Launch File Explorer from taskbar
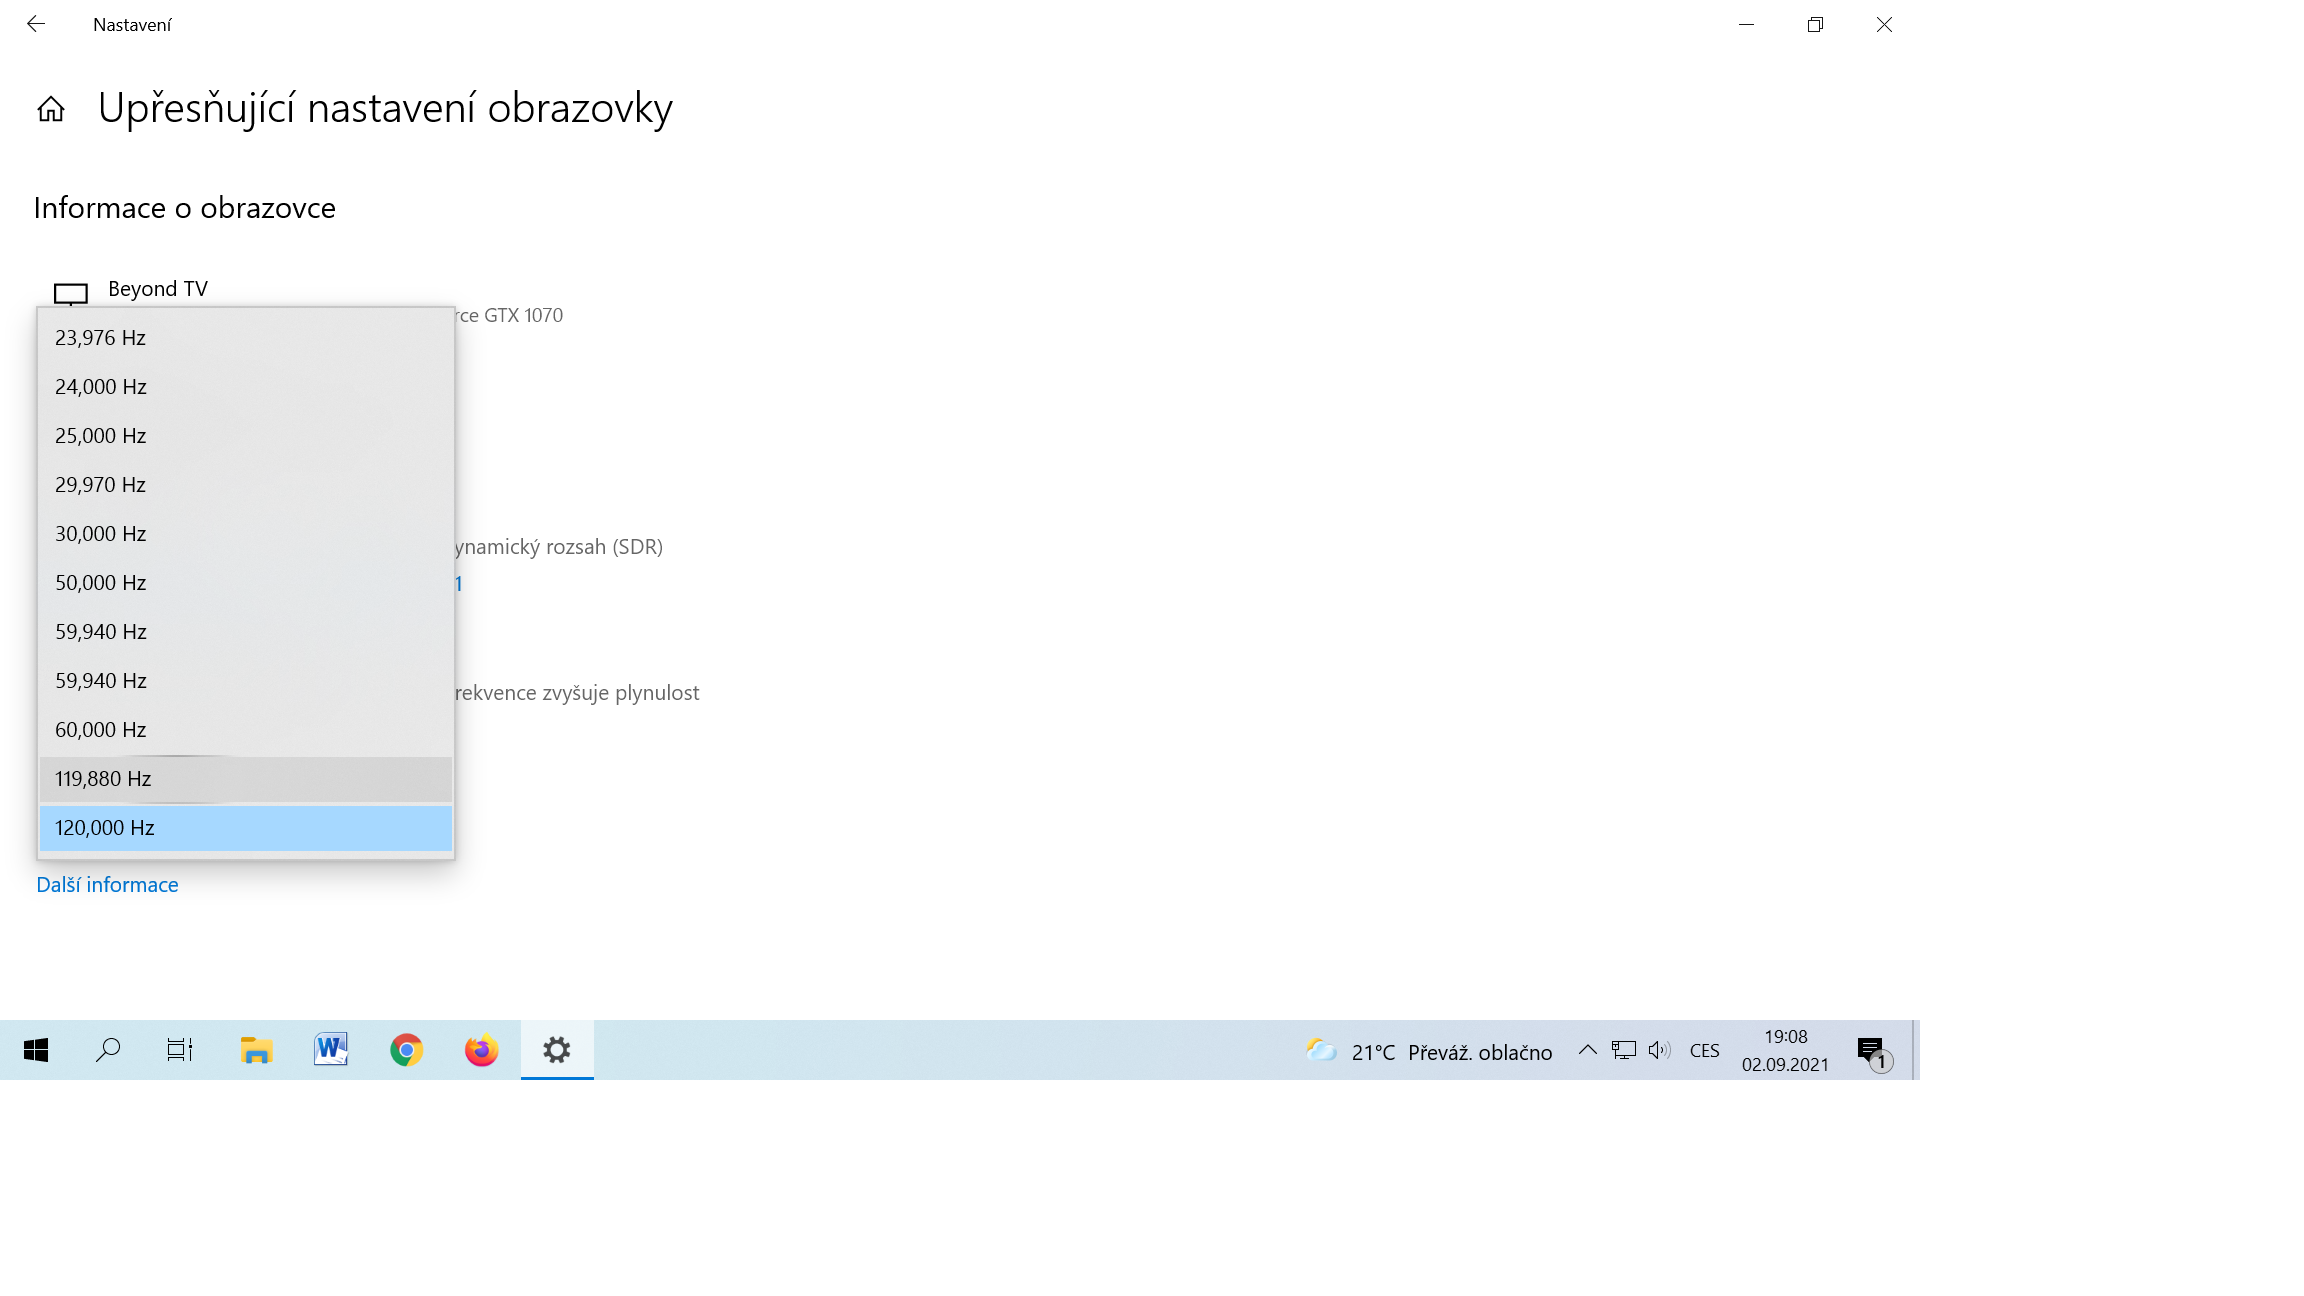Viewport: 2304px width, 1296px height. [x=257, y=1050]
